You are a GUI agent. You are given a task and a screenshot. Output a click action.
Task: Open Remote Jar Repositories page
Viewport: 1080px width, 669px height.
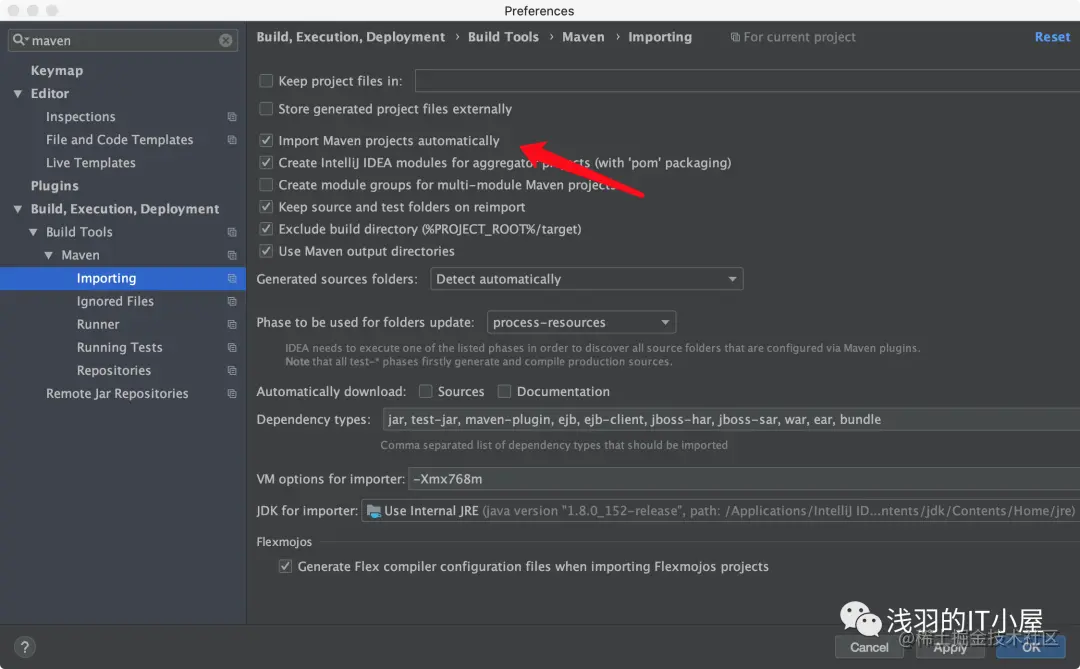click(x=117, y=394)
